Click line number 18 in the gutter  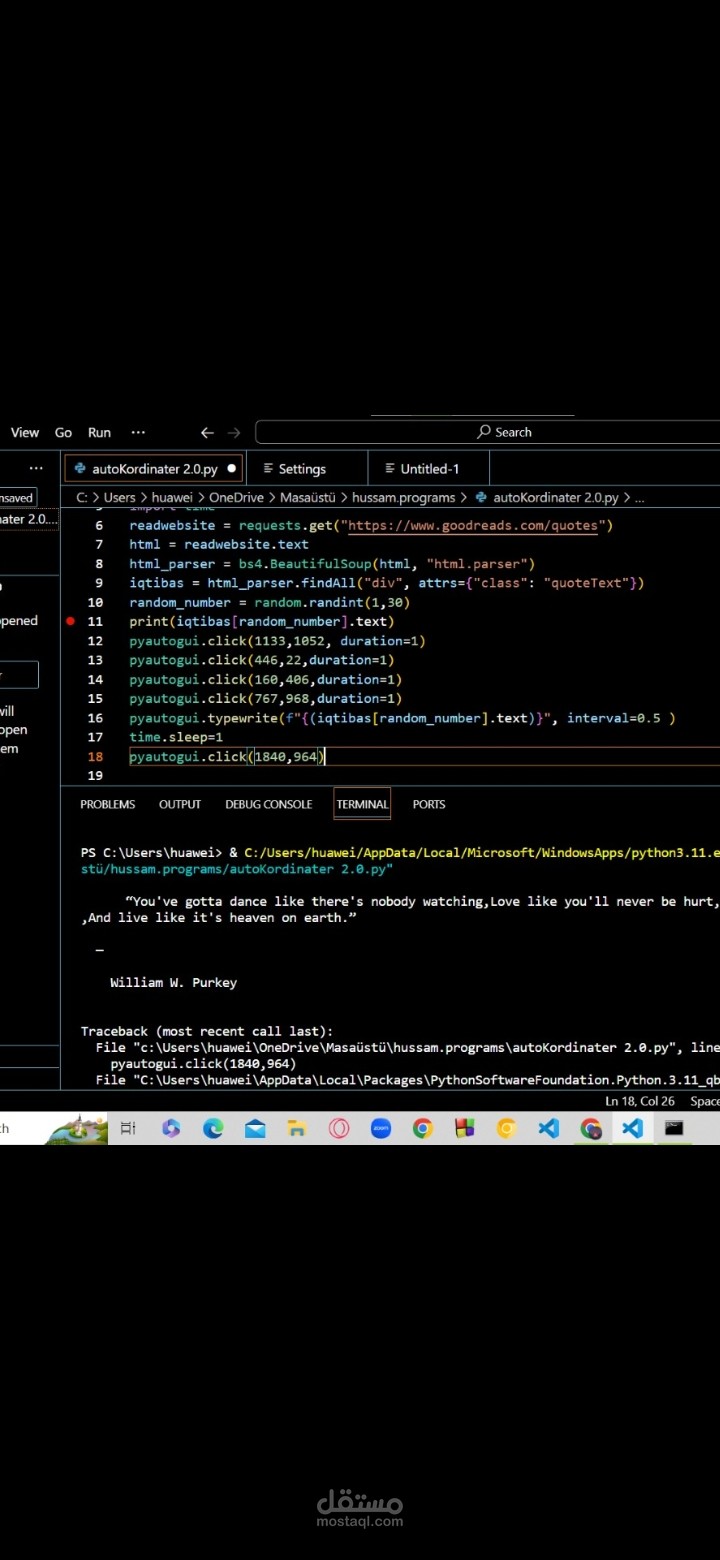(95, 756)
